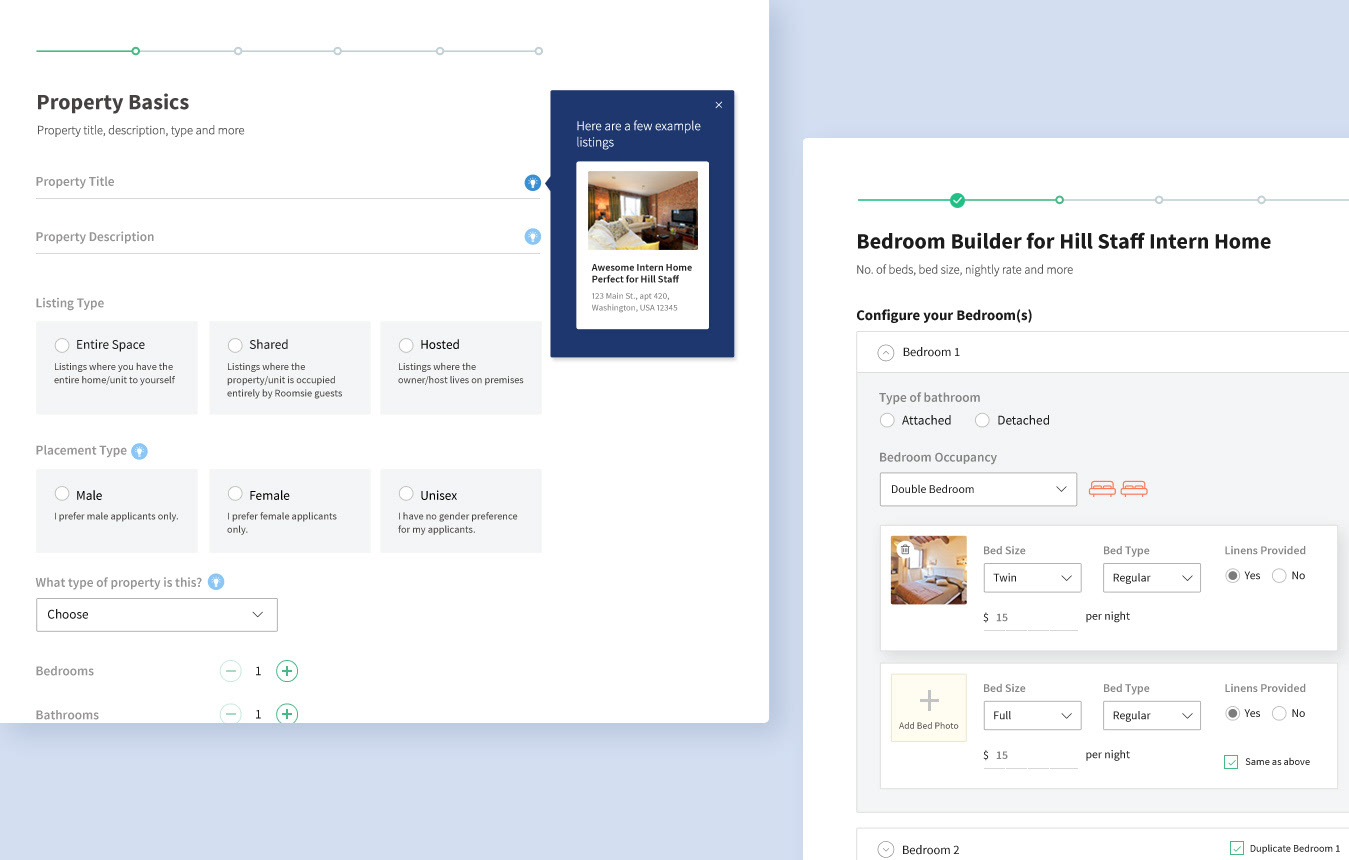Click the current green step in Property Basics progress
This screenshot has width=1349, height=860.
tap(136, 51)
